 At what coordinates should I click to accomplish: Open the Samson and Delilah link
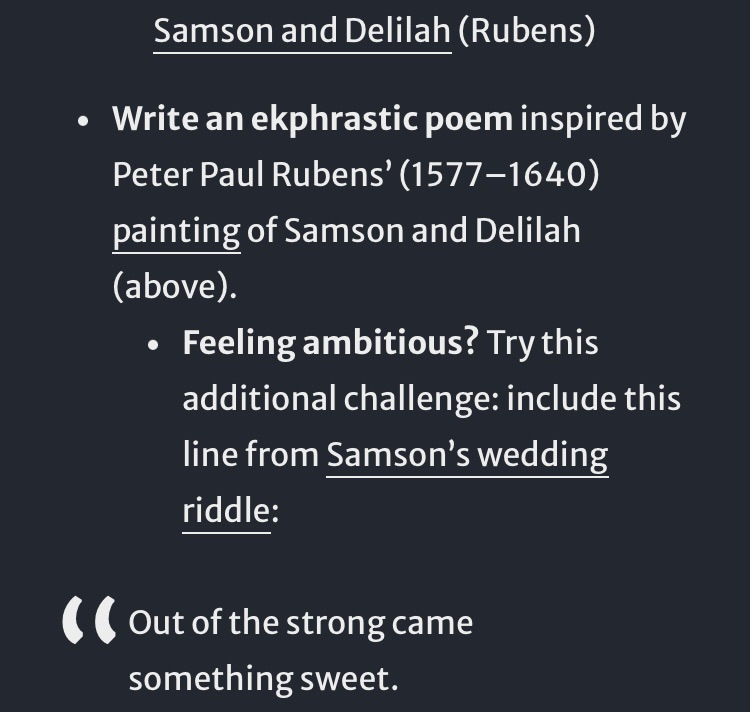[x=302, y=31]
